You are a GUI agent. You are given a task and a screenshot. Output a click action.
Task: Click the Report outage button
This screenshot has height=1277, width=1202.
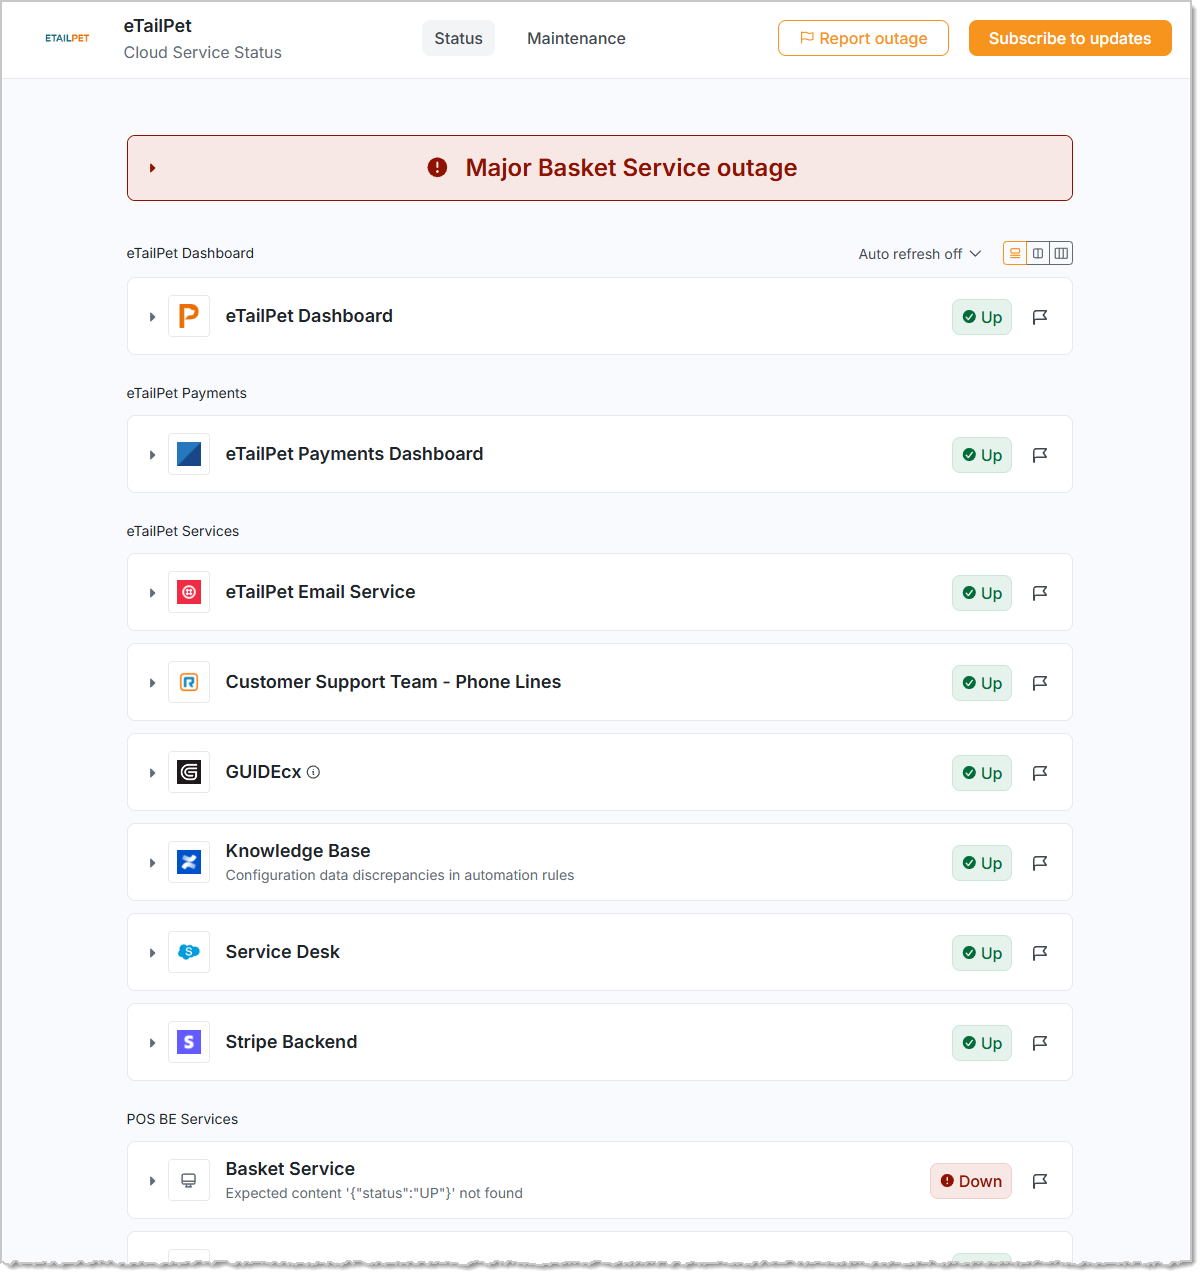click(863, 38)
